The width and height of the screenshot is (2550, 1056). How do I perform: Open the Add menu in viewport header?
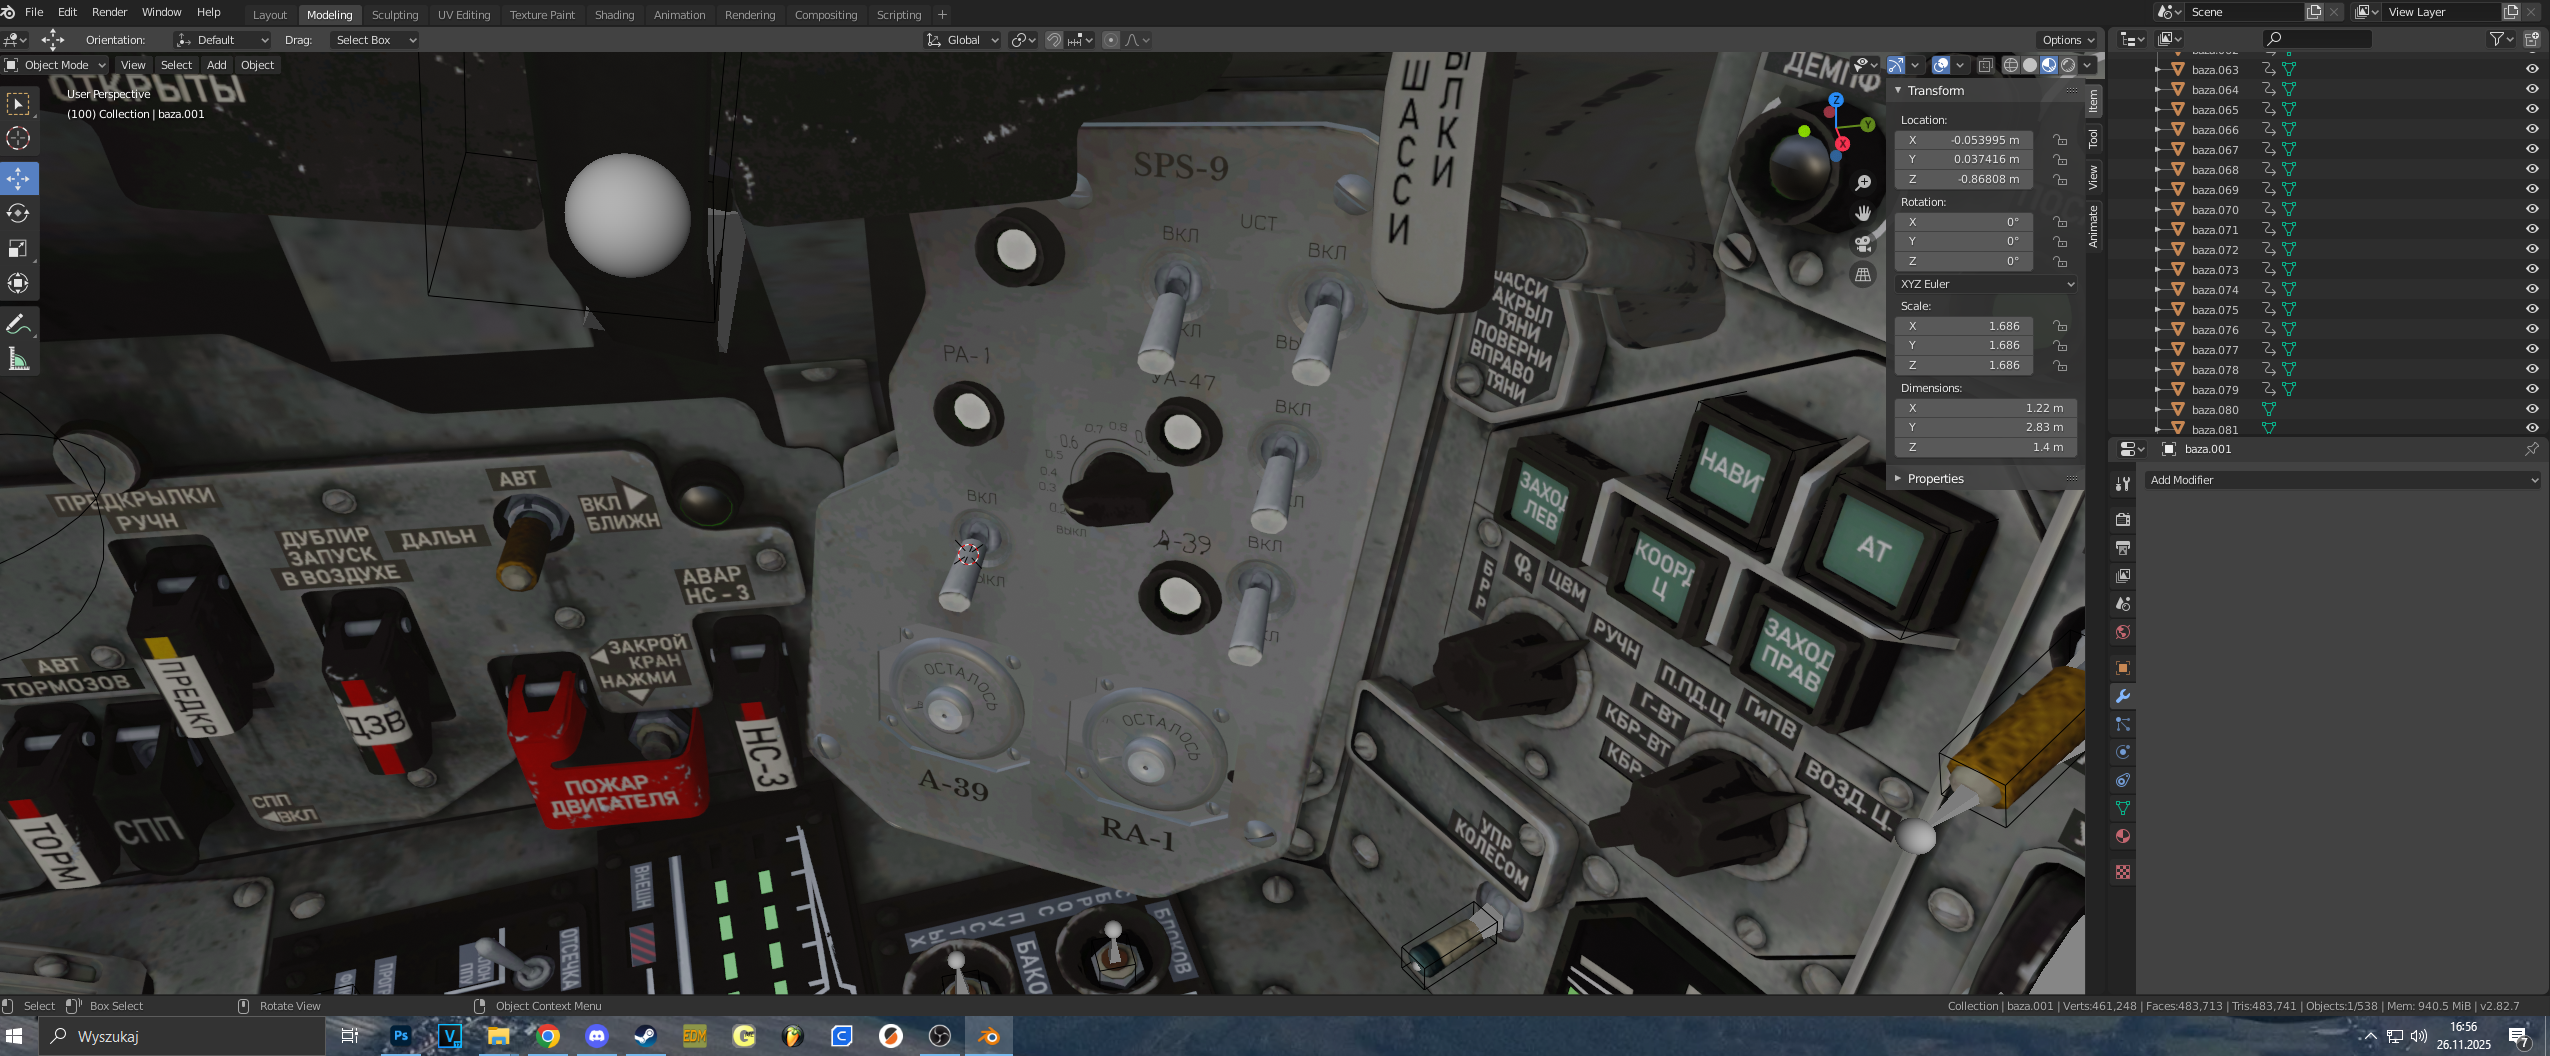(216, 65)
